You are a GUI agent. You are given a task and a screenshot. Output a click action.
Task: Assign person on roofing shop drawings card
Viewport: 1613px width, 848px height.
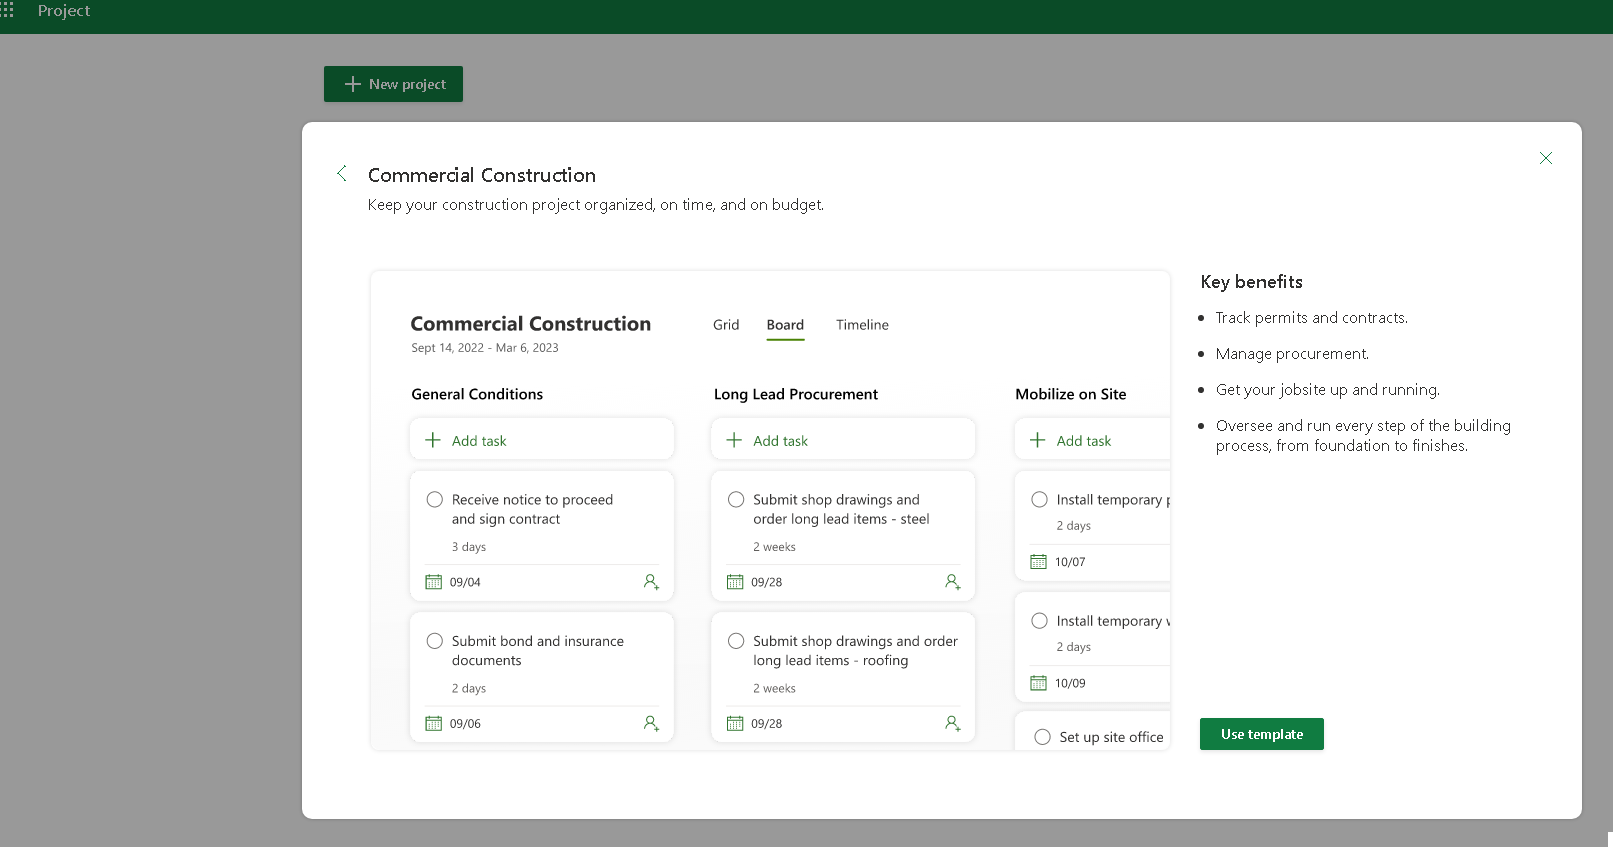(x=953, y=723)
